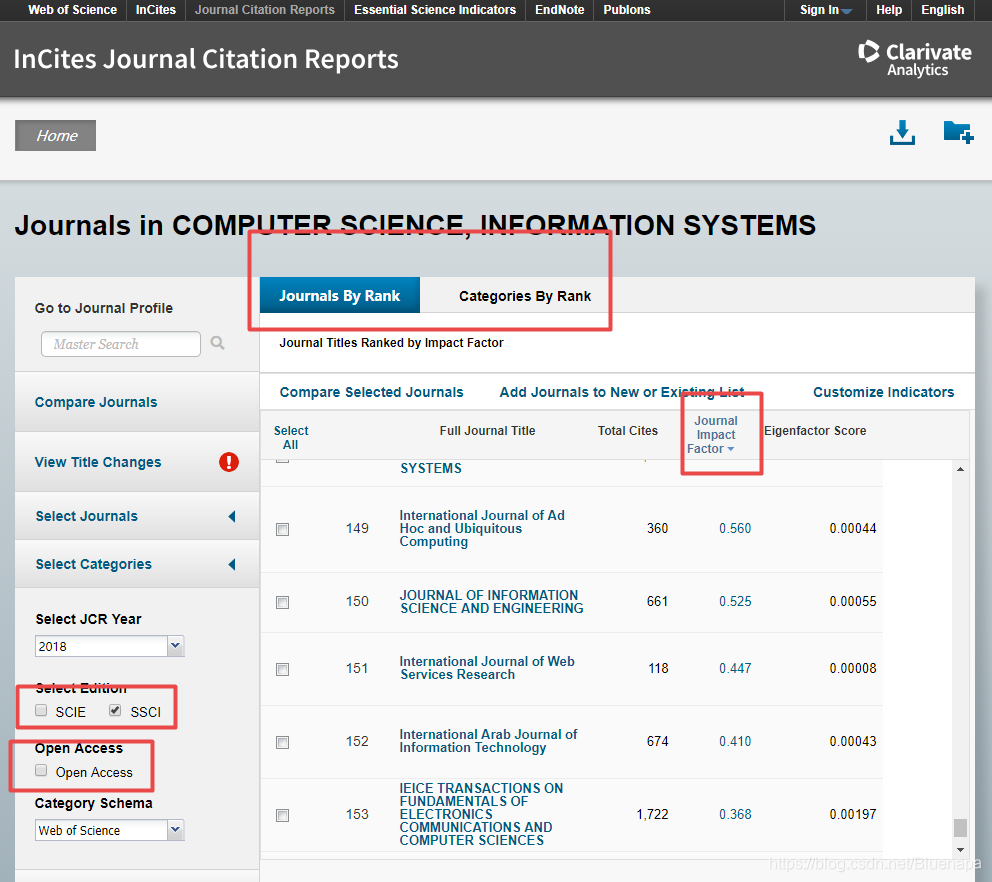Switch to Categories By Rank tab

pos(525,296)
